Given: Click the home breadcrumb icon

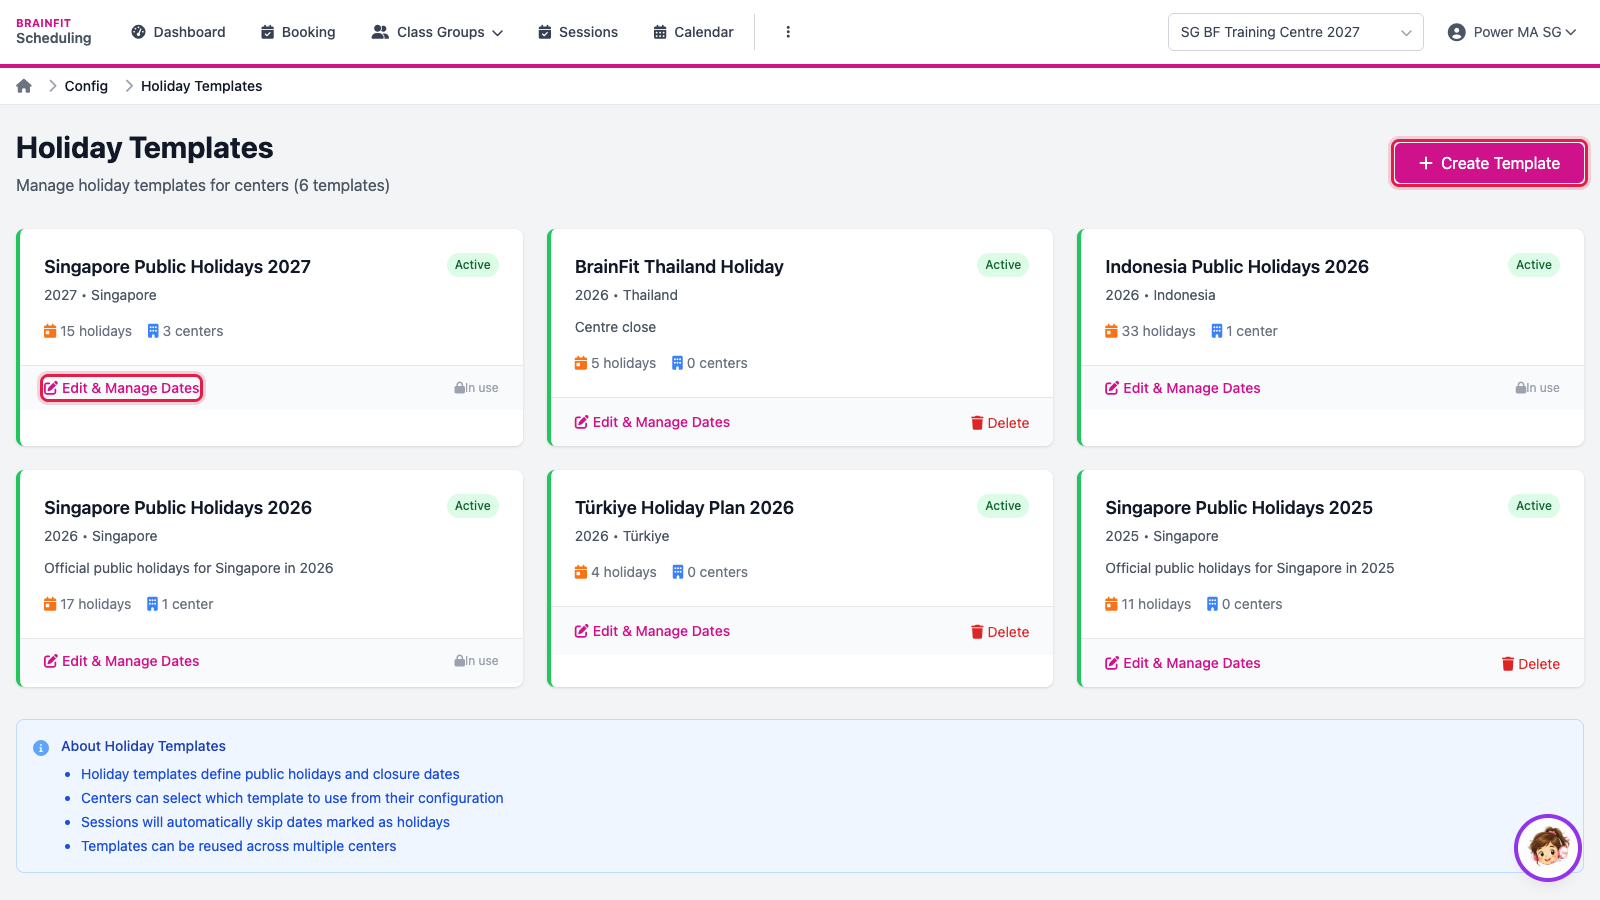Looking at the screenshot, I should click(24, 86).
